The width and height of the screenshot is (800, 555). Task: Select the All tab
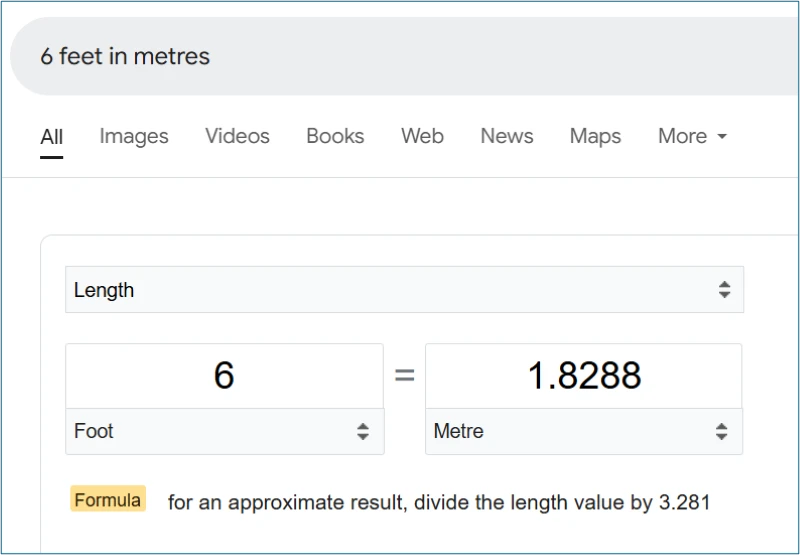[52, 137]
